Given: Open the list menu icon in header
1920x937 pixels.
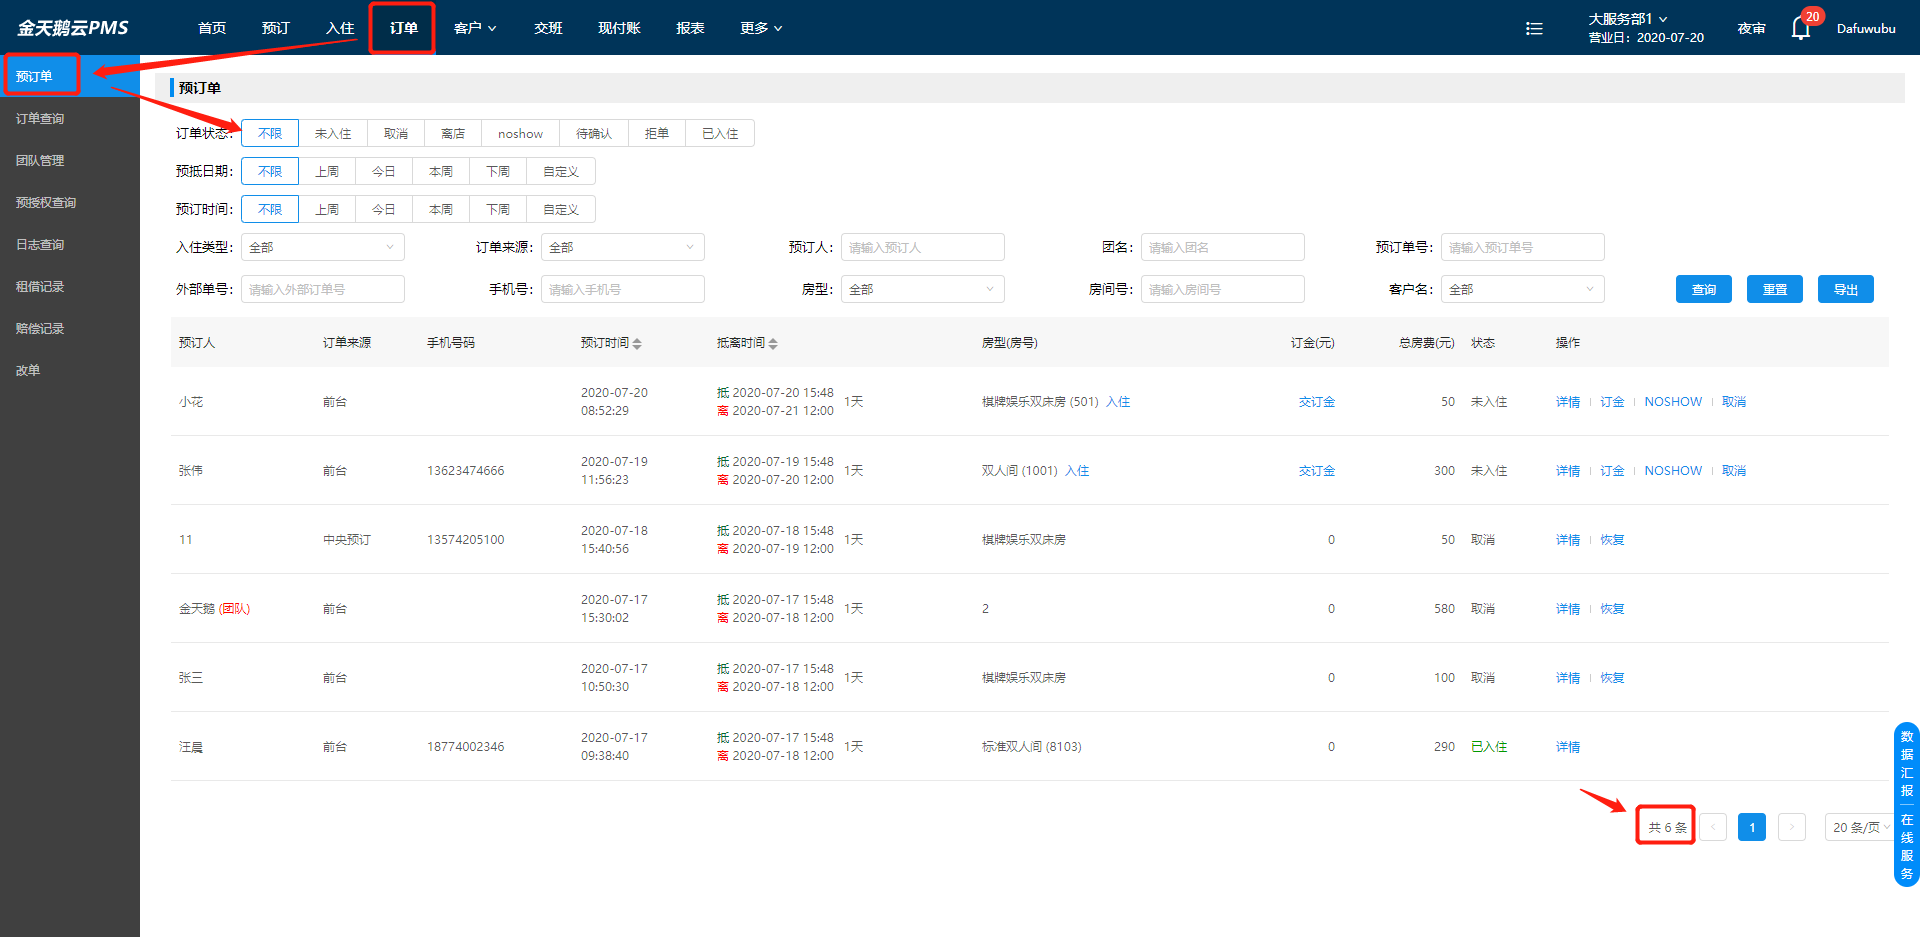Looking at the screenshot, I should point(1534,29).
